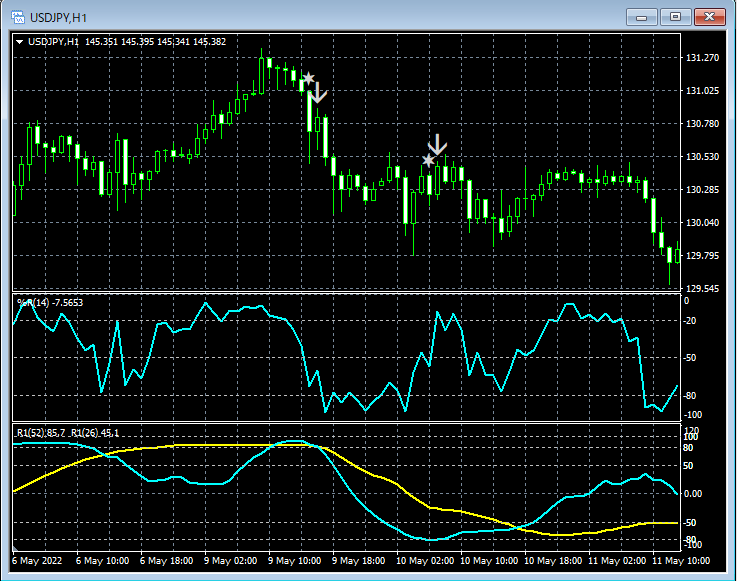The image size is (738, 581).
Task: Select the R1(52) 85.7 indicator label
Action: [x=42, y=432]
